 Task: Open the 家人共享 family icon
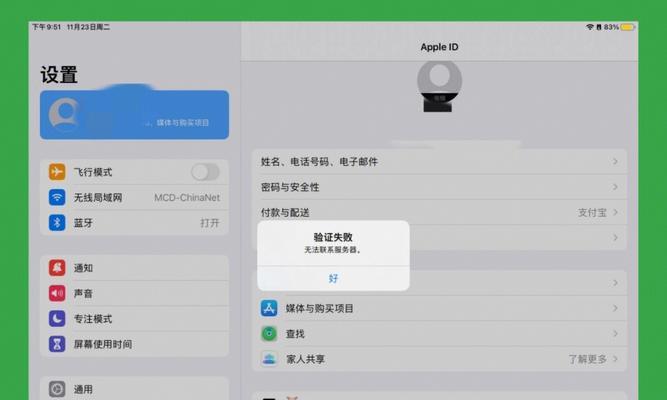269,359
